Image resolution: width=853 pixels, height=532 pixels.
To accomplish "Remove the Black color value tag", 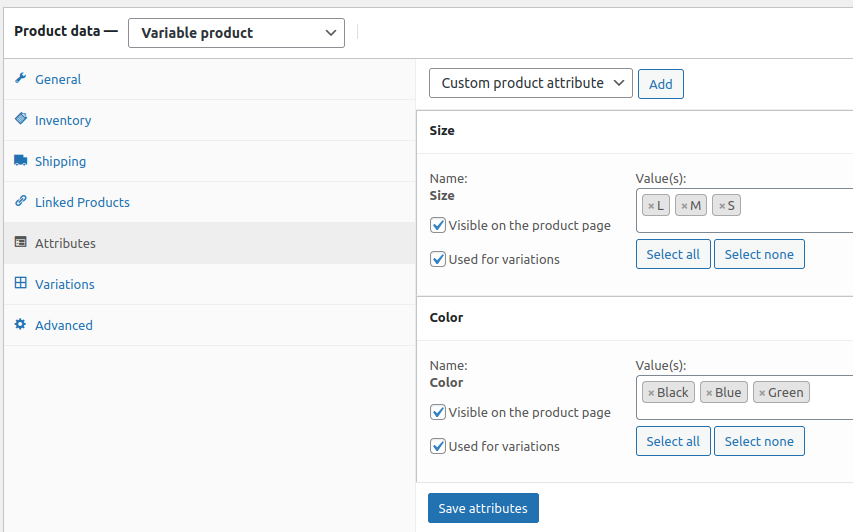I will pyautogui.click(x=651, y=393).
